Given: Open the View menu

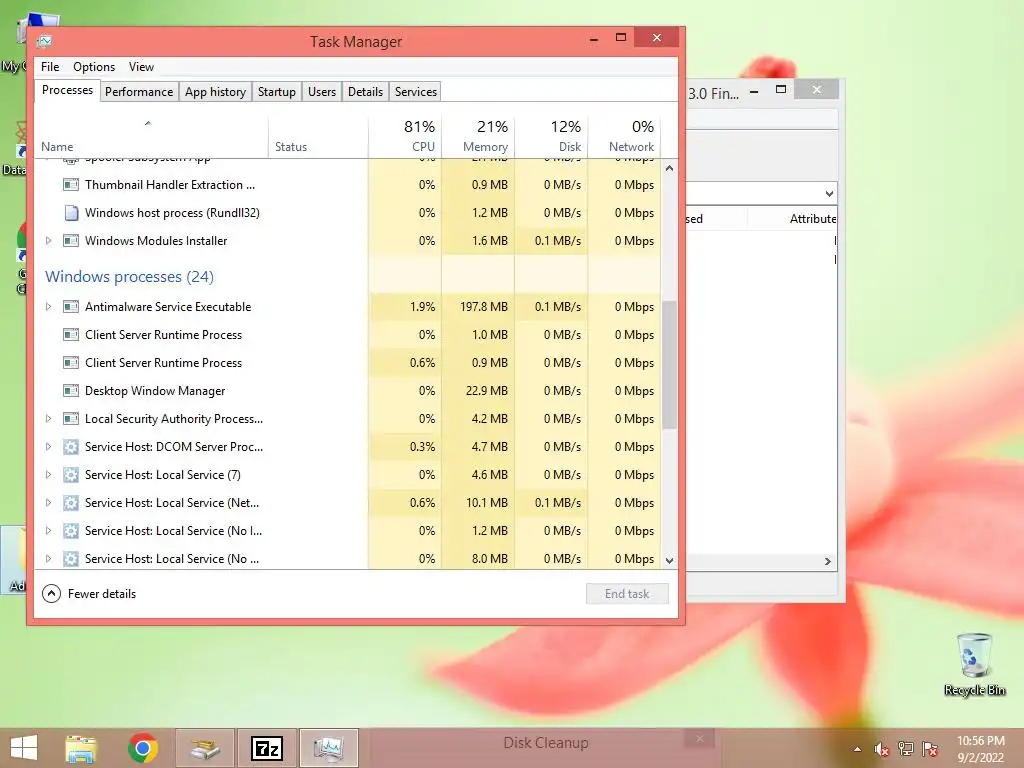Looking at the screenshot, I should click(x=141, y=67).
